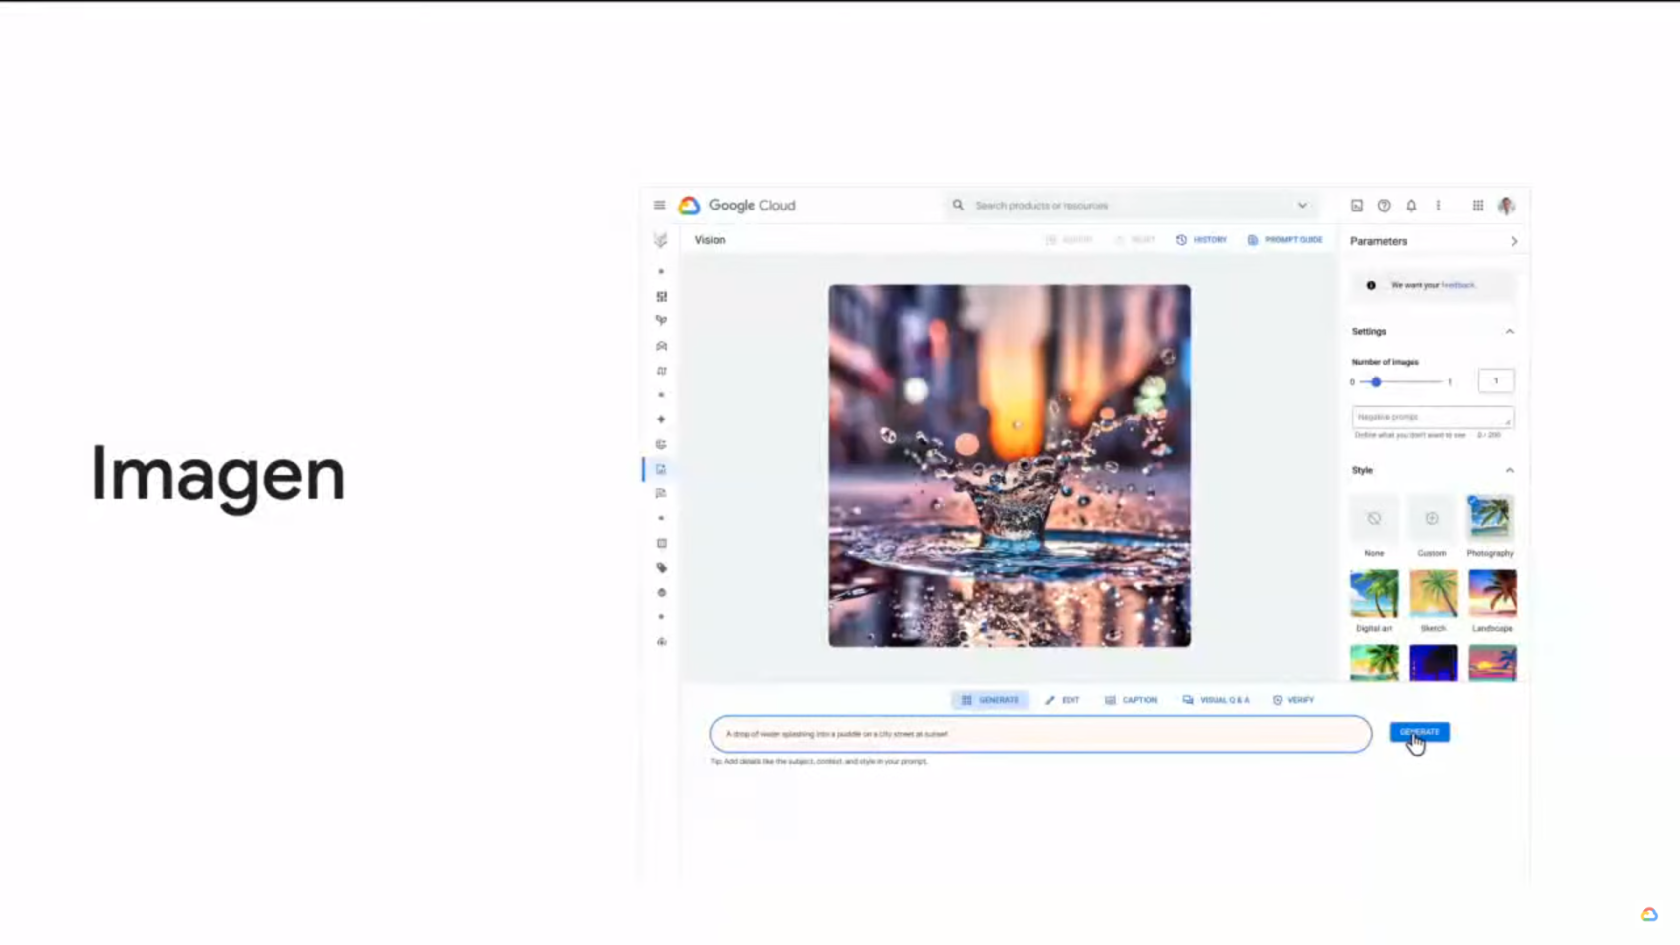Collapse the Parameters panel arrow
1680x945 pixels.
pyautogui.click(x=1514, y=241)
